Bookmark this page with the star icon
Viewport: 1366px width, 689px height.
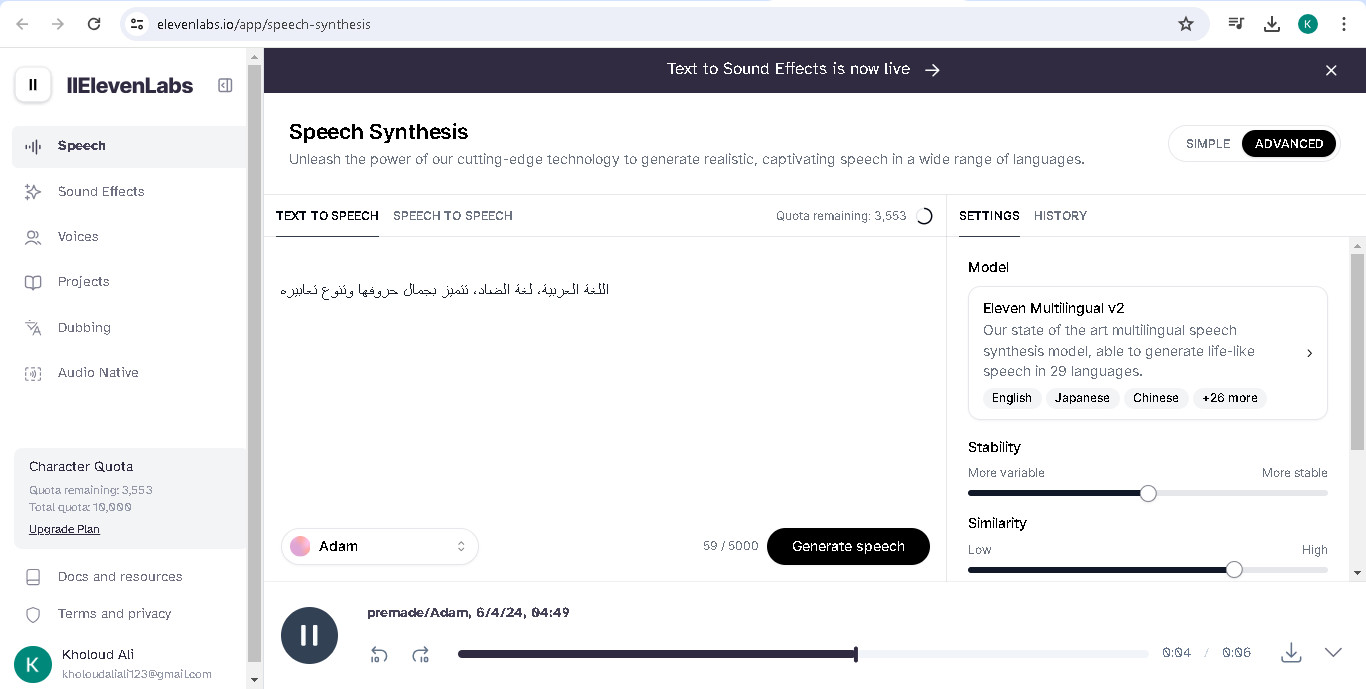point(1186,24)
